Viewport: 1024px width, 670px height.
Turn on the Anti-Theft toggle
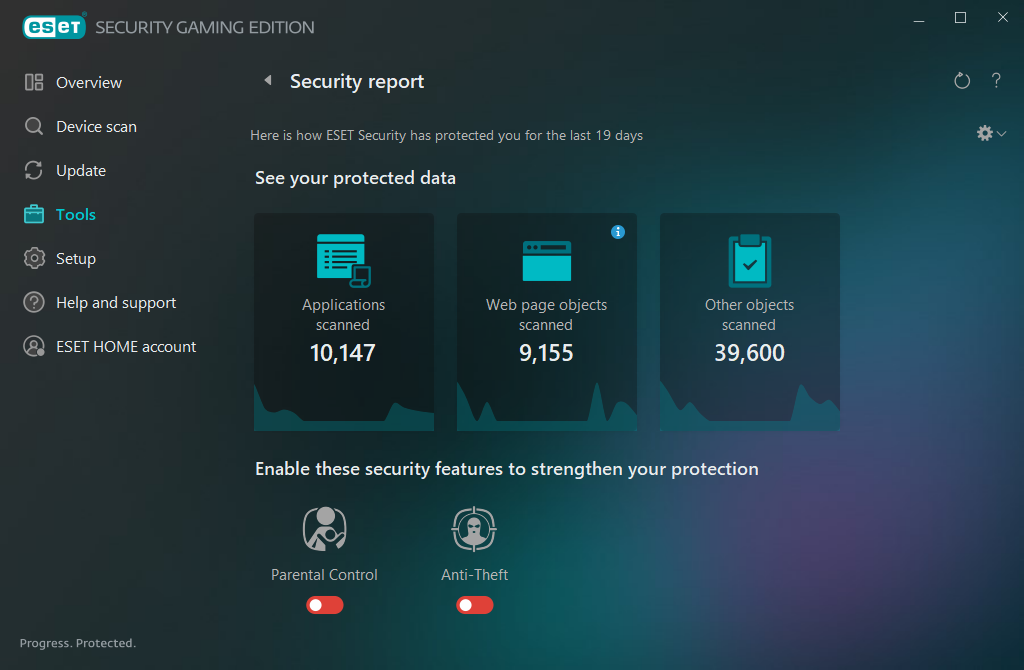click(475, 605)
